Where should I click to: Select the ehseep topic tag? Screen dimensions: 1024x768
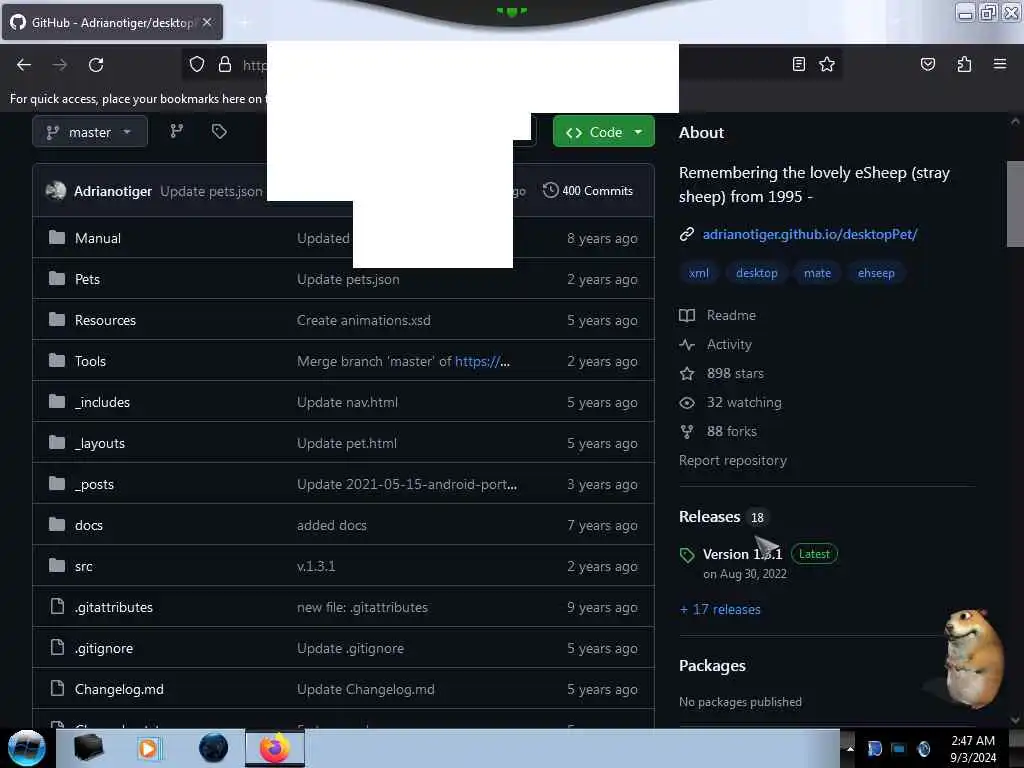876,273
